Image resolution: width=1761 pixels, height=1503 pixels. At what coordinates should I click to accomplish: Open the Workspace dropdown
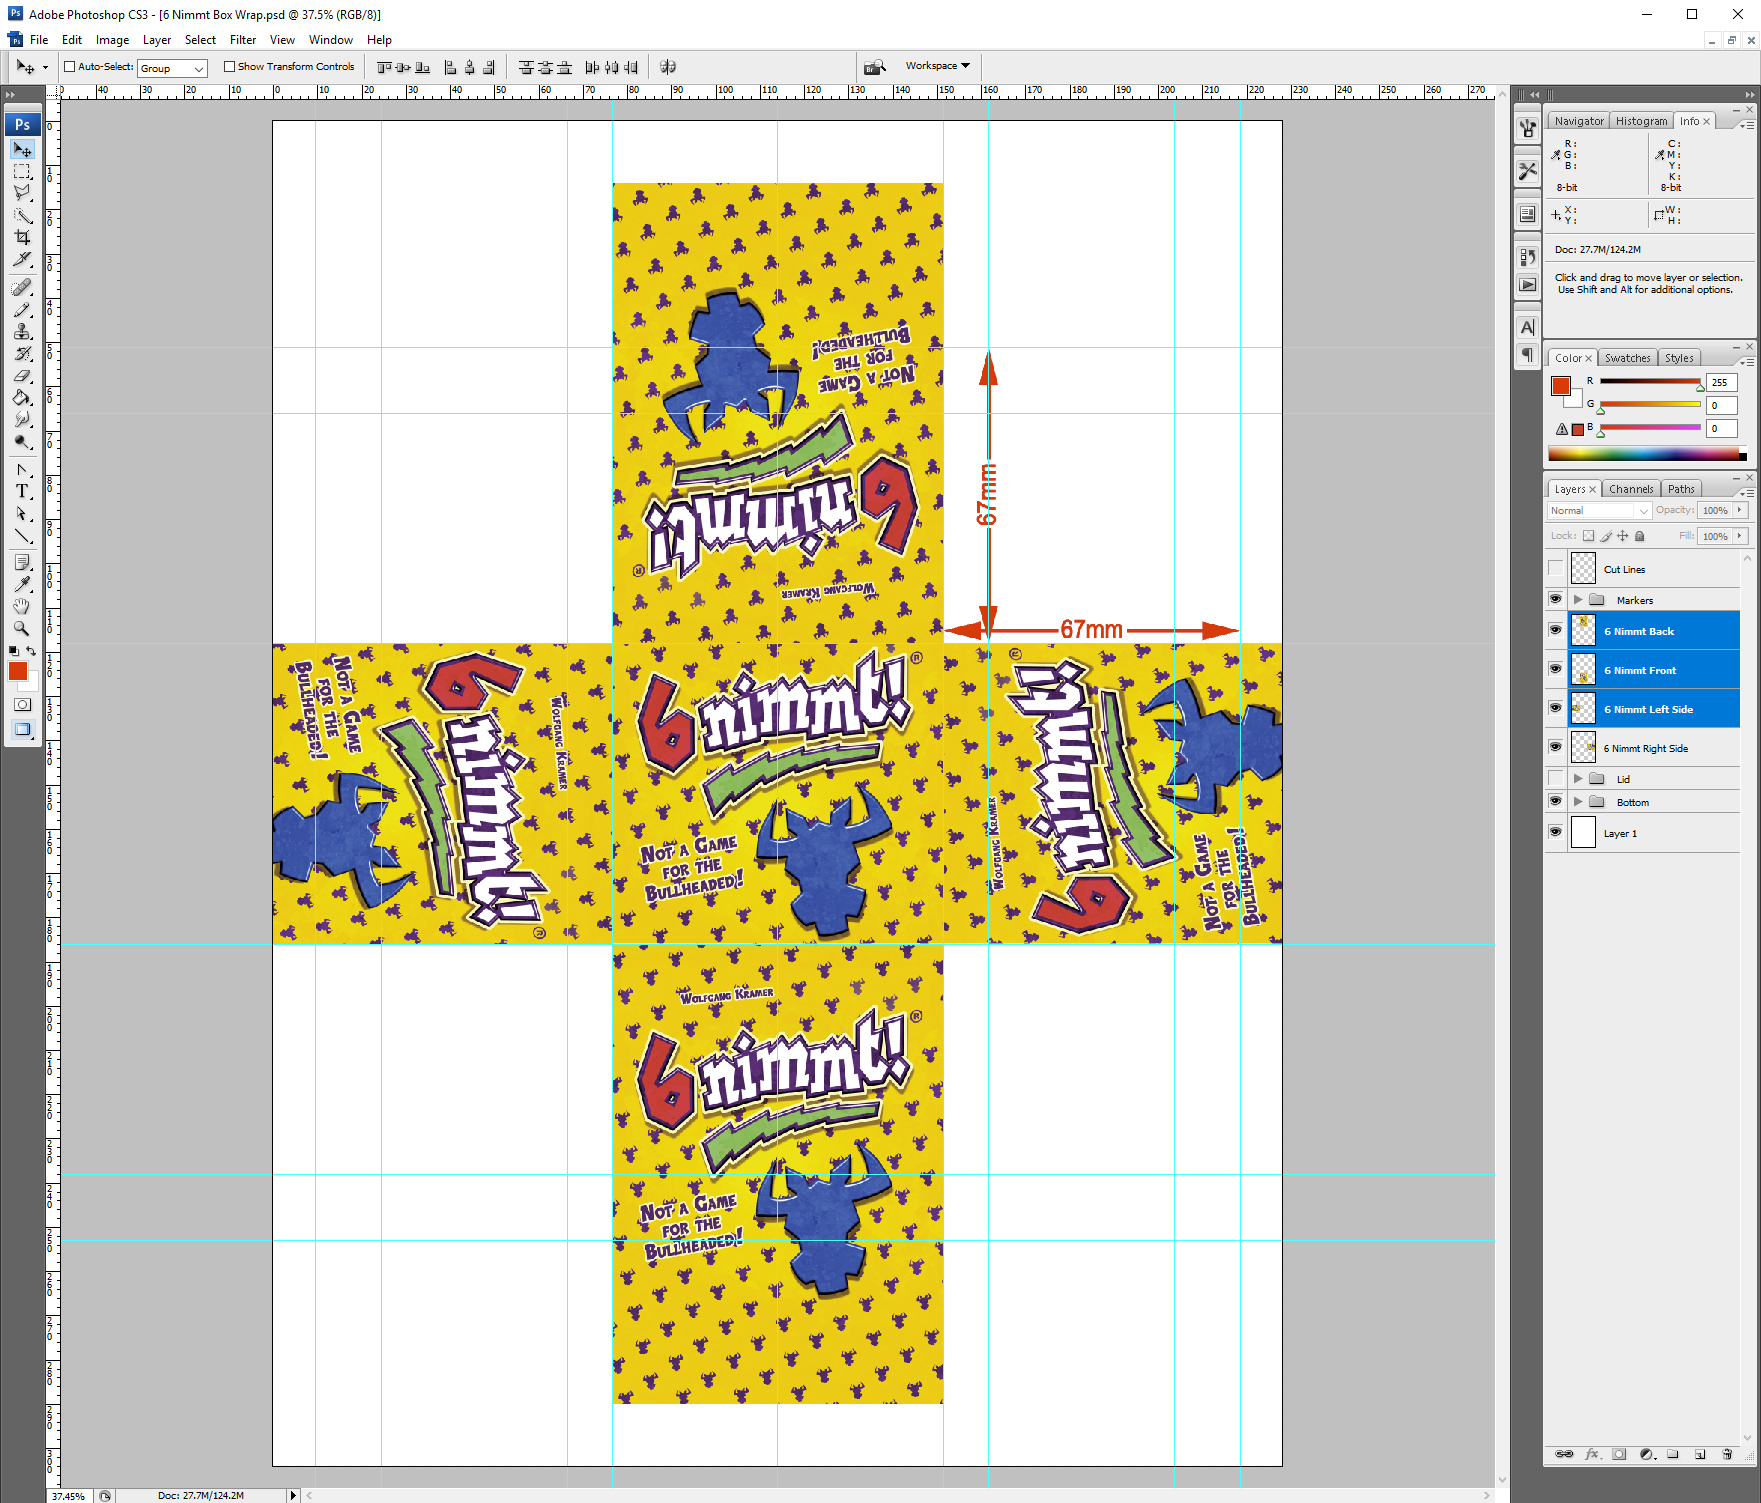click(938, 66)
